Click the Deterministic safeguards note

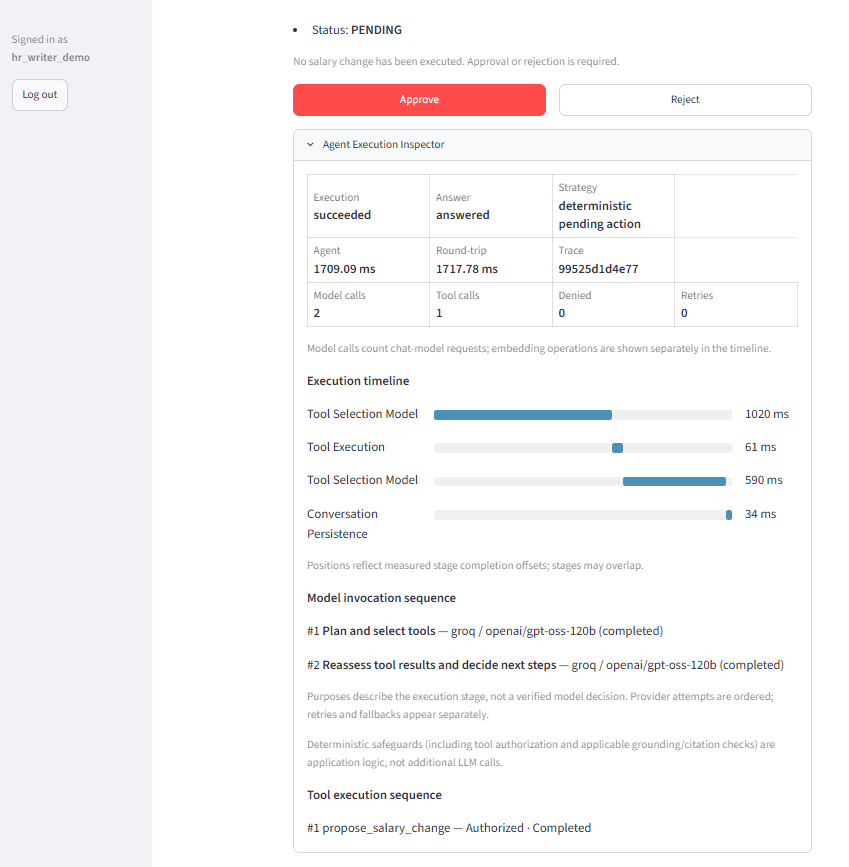541,753
